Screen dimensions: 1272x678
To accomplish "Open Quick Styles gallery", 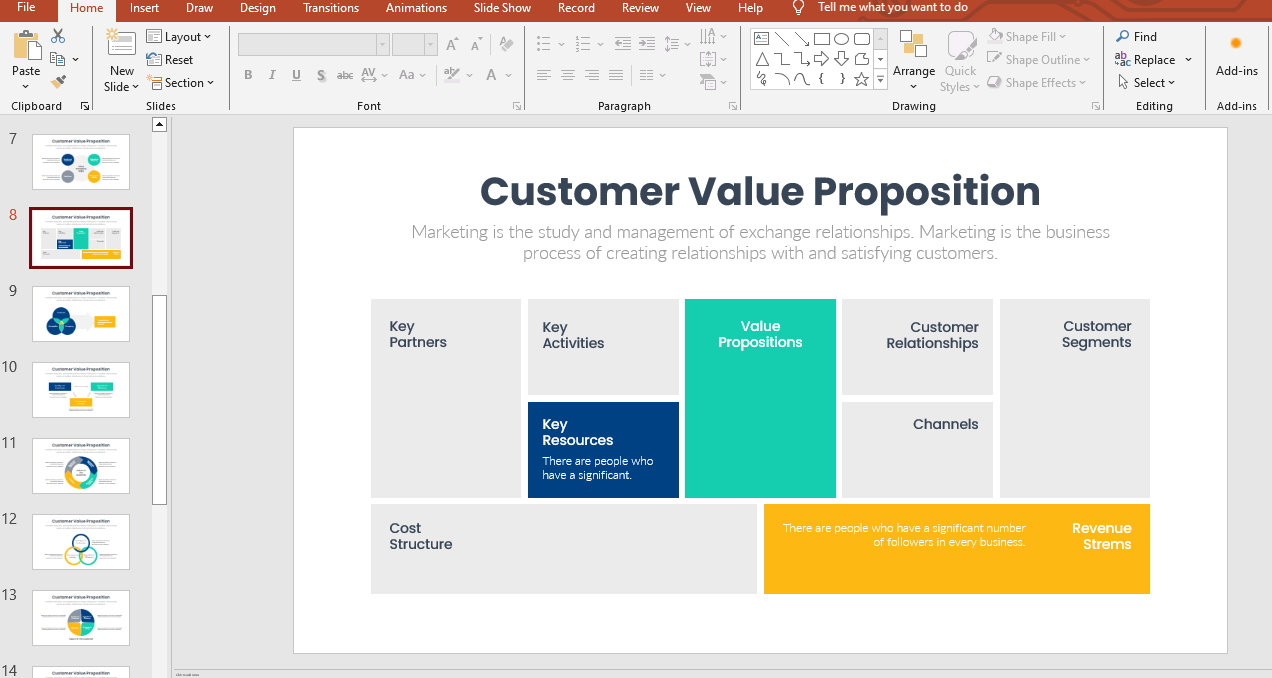I will click(960, 60).
